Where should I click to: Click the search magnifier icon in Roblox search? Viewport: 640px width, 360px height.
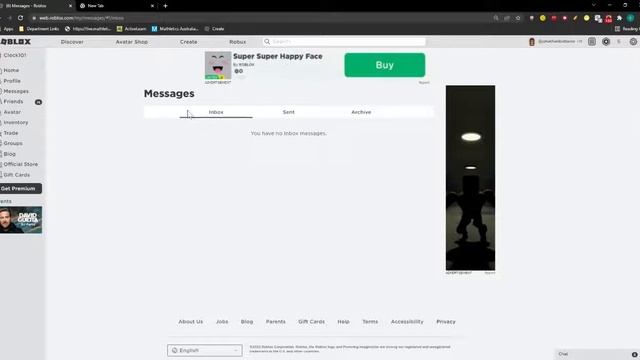267,42
